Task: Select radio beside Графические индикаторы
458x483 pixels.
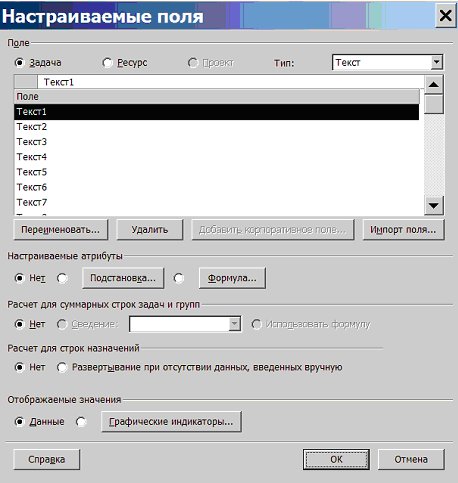Action: point(81,422)
